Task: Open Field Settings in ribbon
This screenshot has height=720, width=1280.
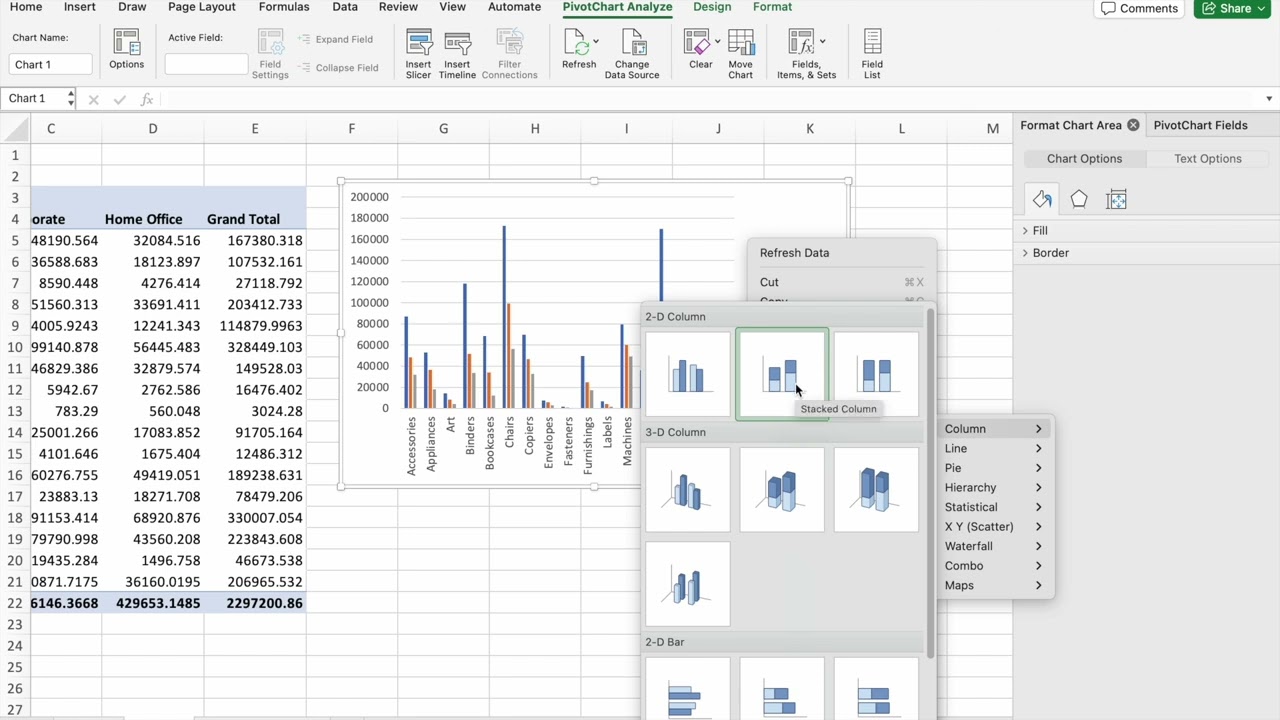Action: [x=270, y=54]
